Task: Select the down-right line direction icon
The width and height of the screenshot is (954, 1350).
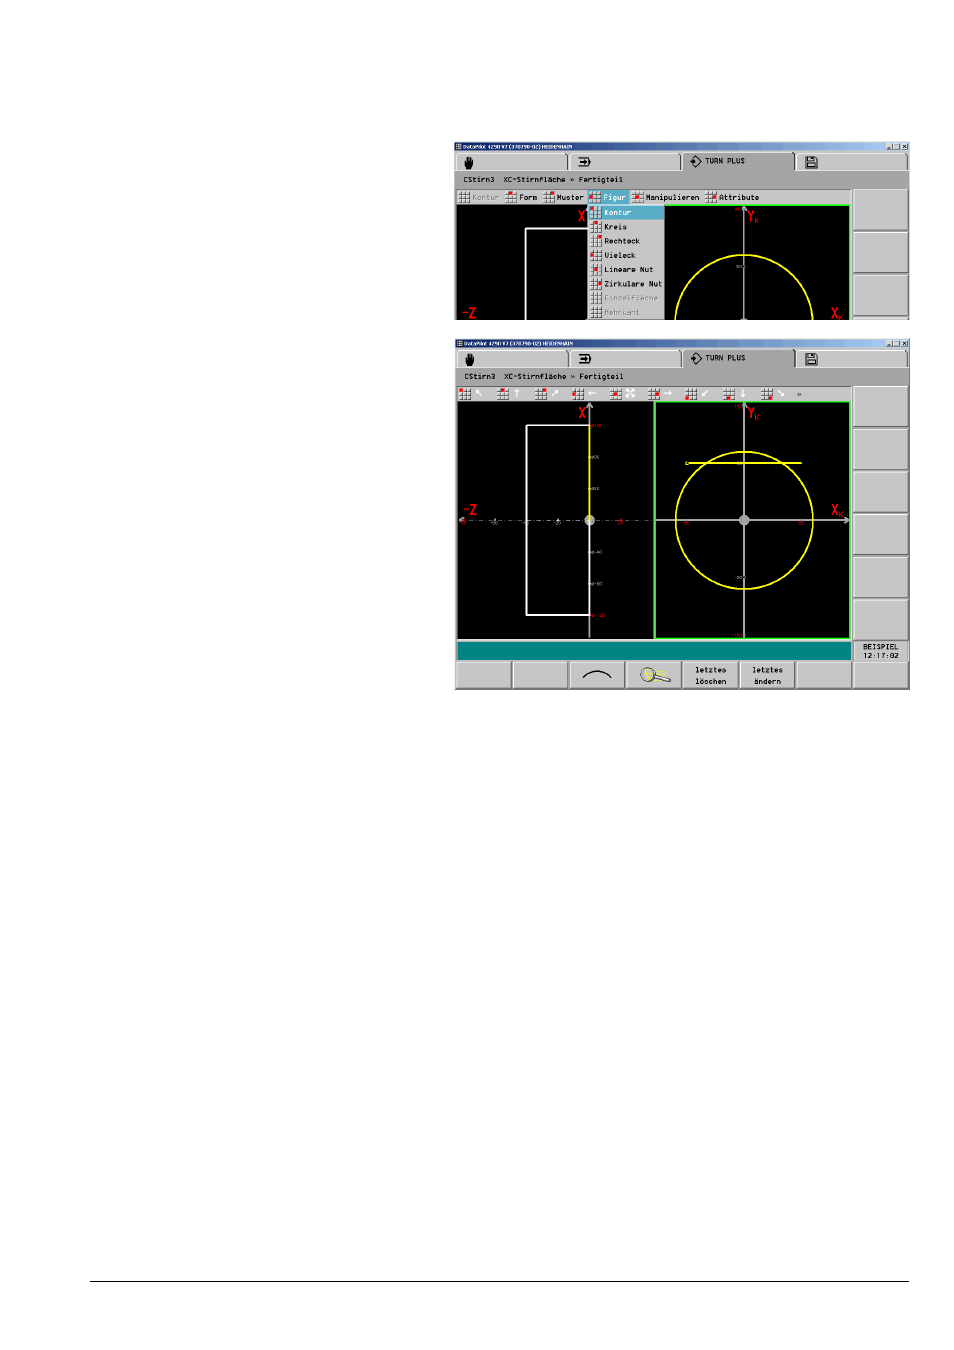Action: coord(773,394)
